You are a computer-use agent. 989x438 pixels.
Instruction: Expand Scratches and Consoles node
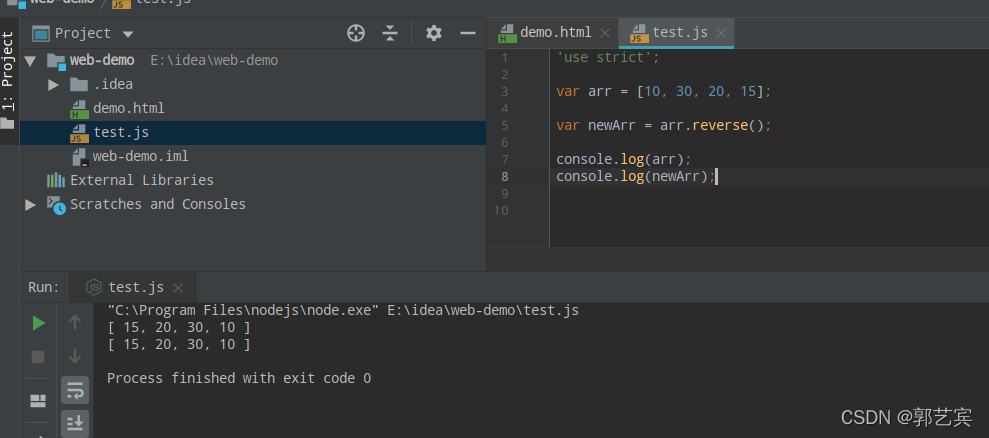click(30, 204)
